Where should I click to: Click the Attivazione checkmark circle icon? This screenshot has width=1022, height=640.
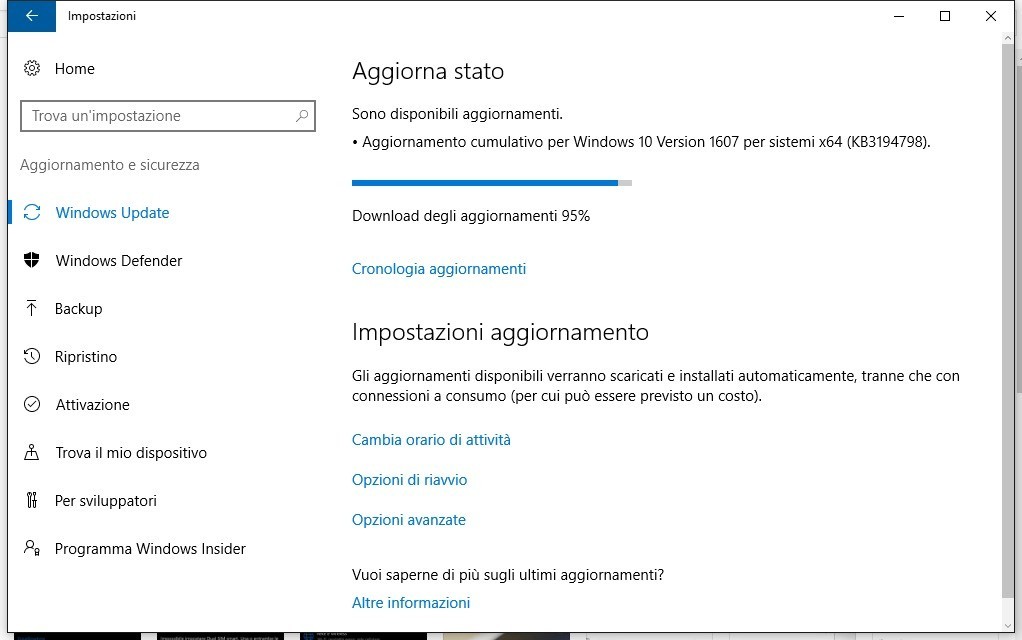click(32, 405)
